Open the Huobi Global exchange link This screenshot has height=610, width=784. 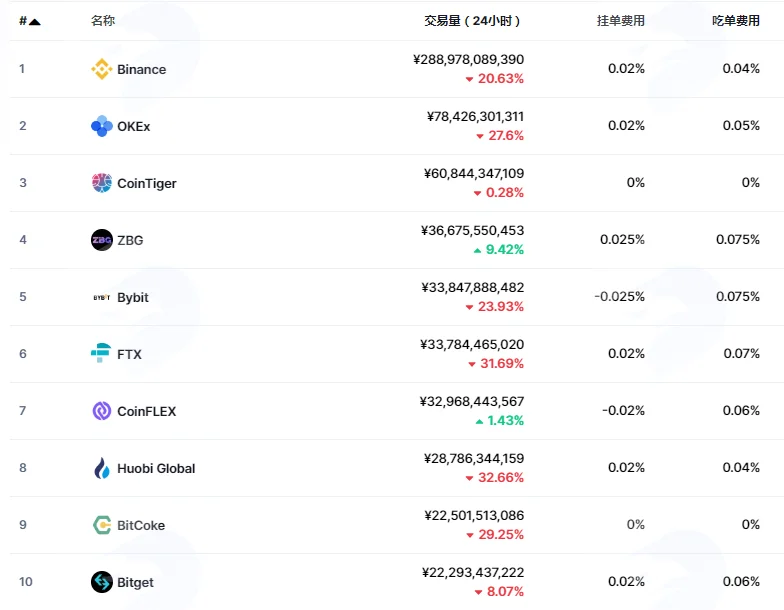point(156,468)
